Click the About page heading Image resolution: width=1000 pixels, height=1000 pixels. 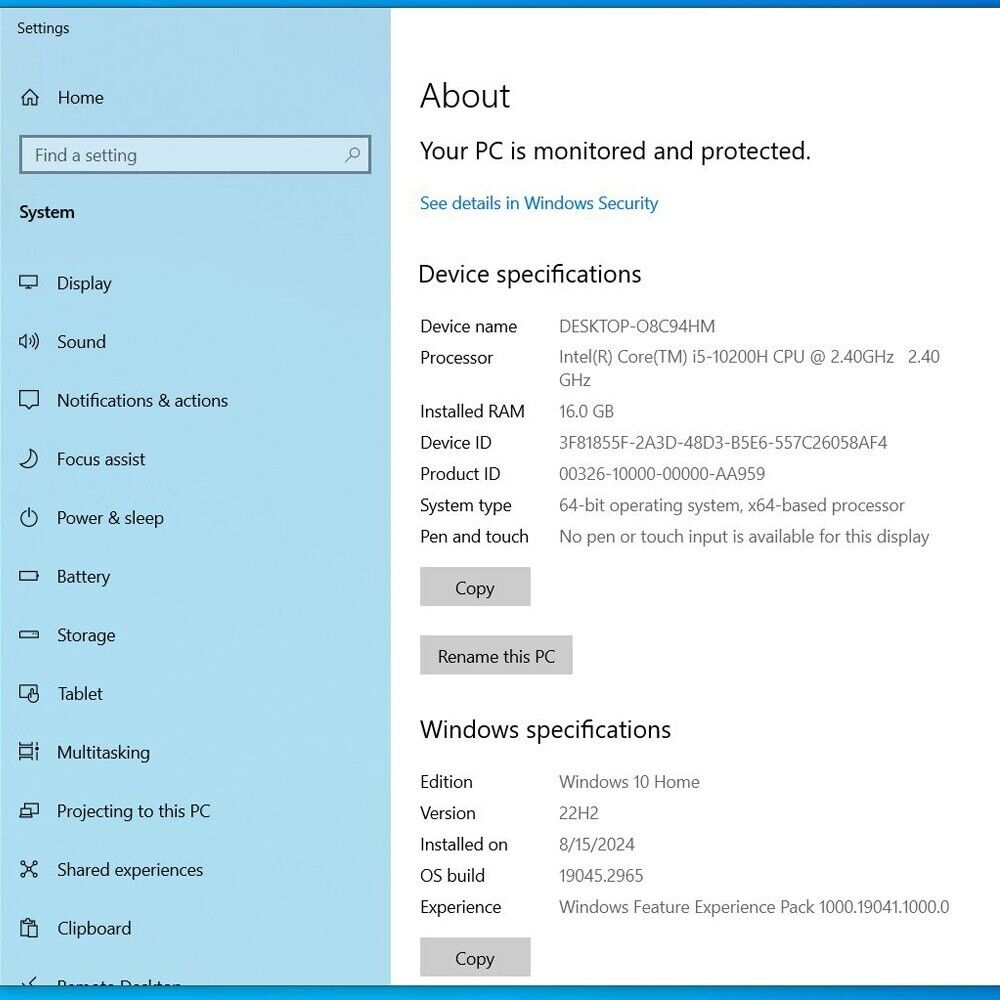(x=465, y=96)
